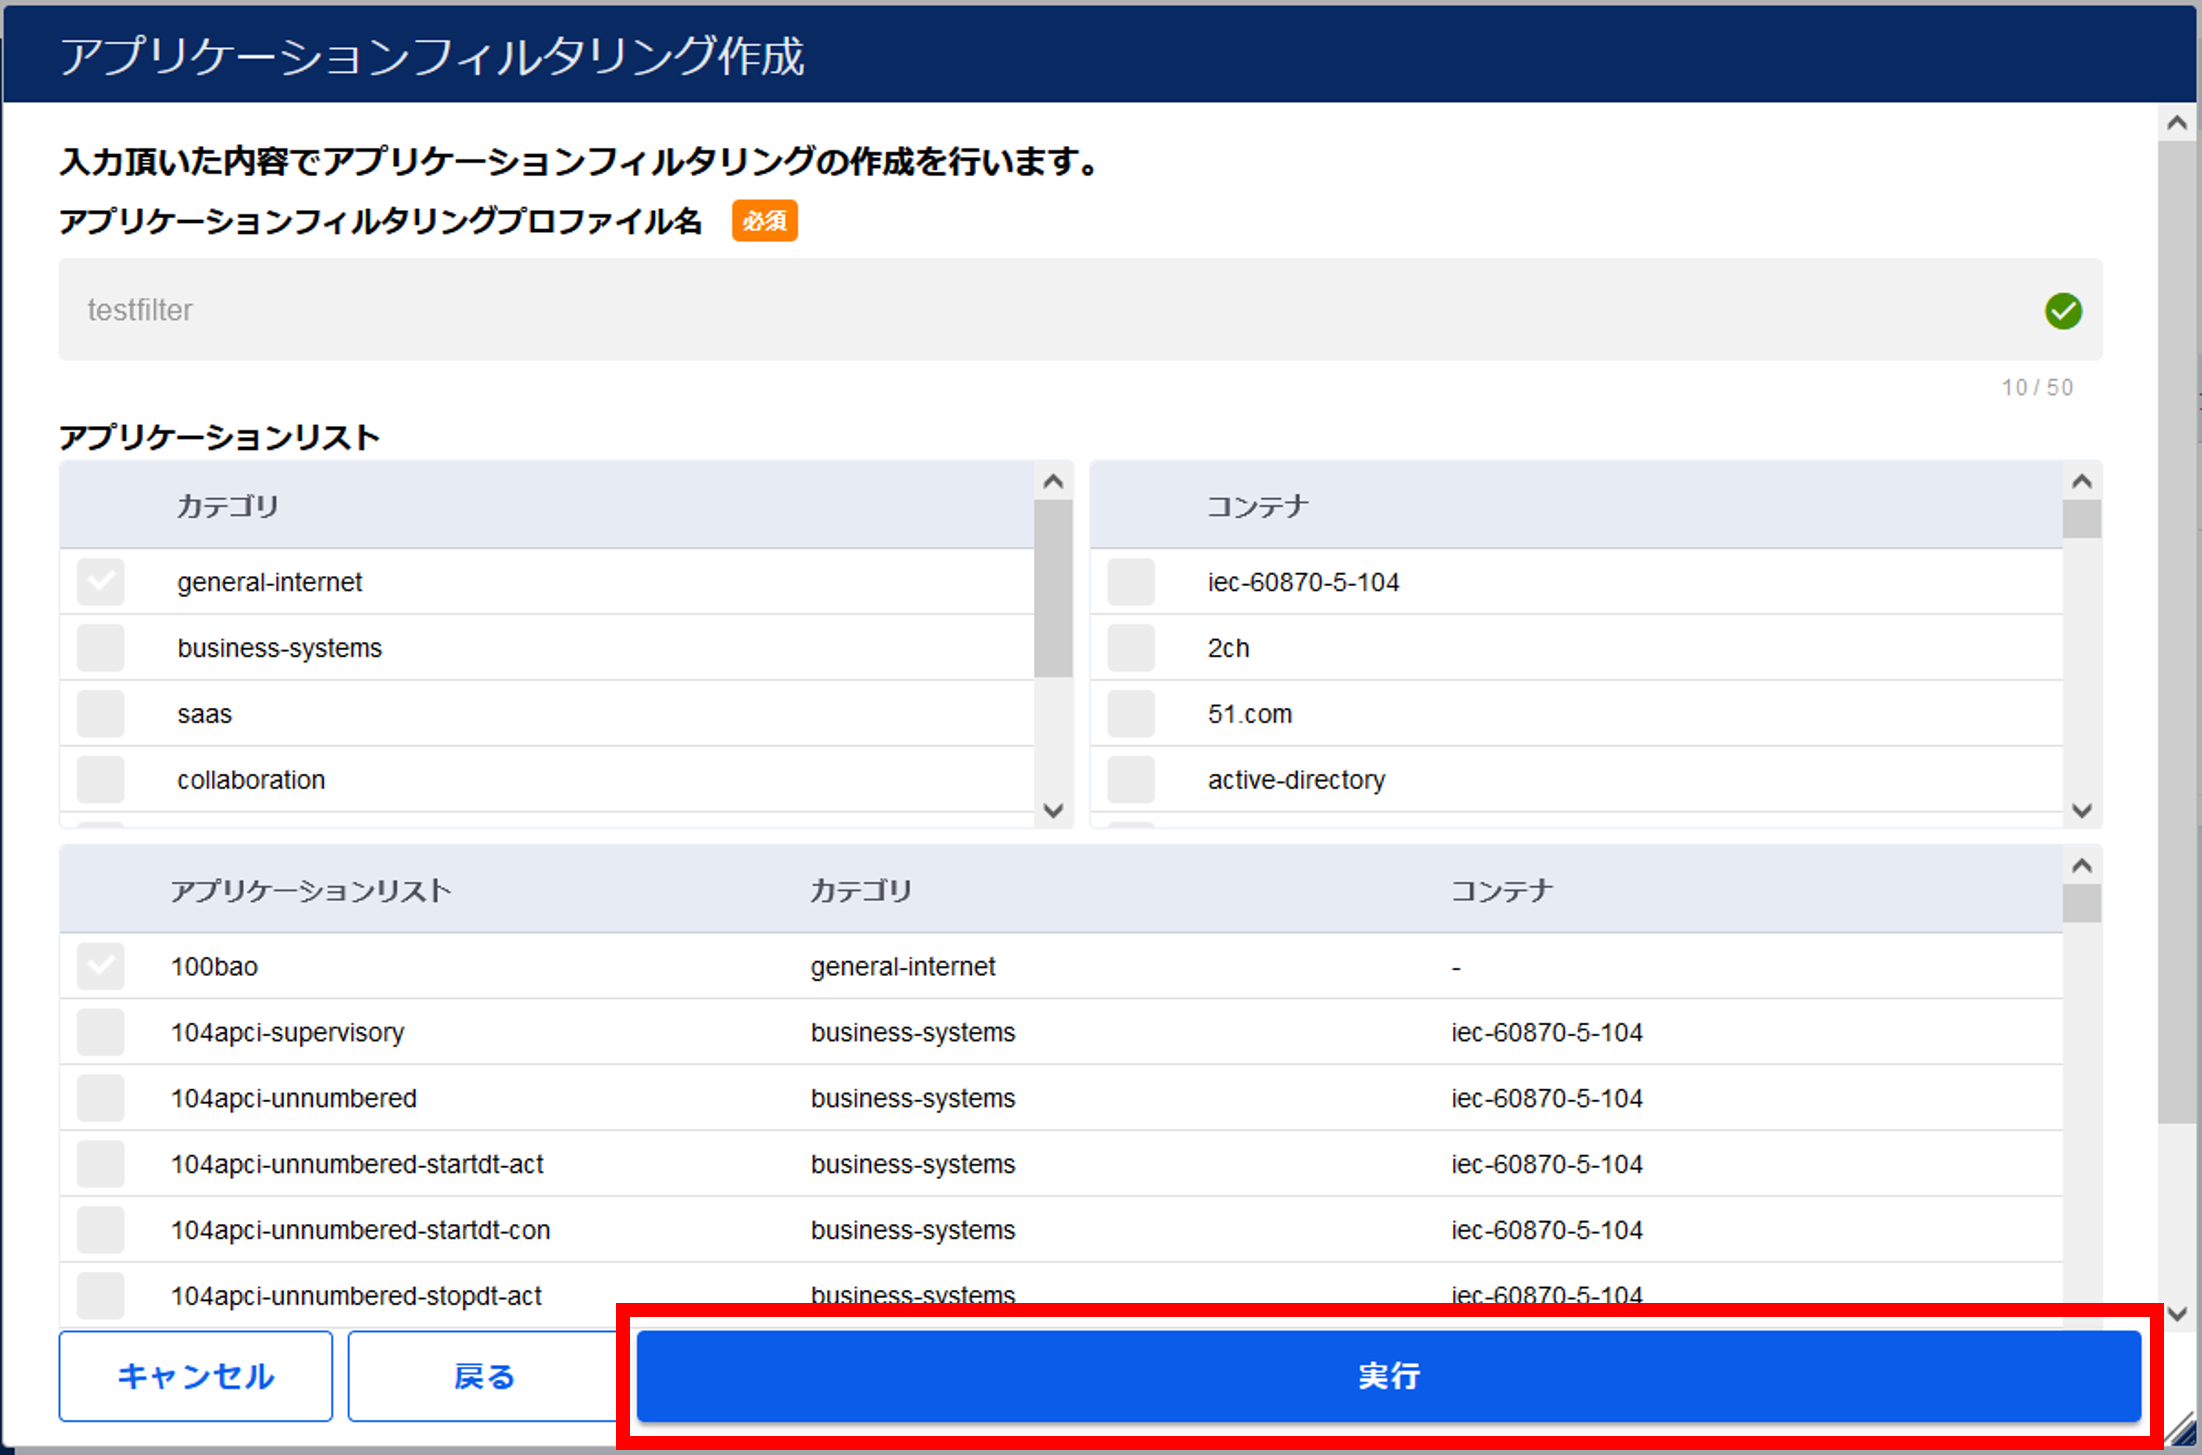Click the category list scroll up arrow
The width and height of the screenshot is (2202, 1455).
(1053, 482)
